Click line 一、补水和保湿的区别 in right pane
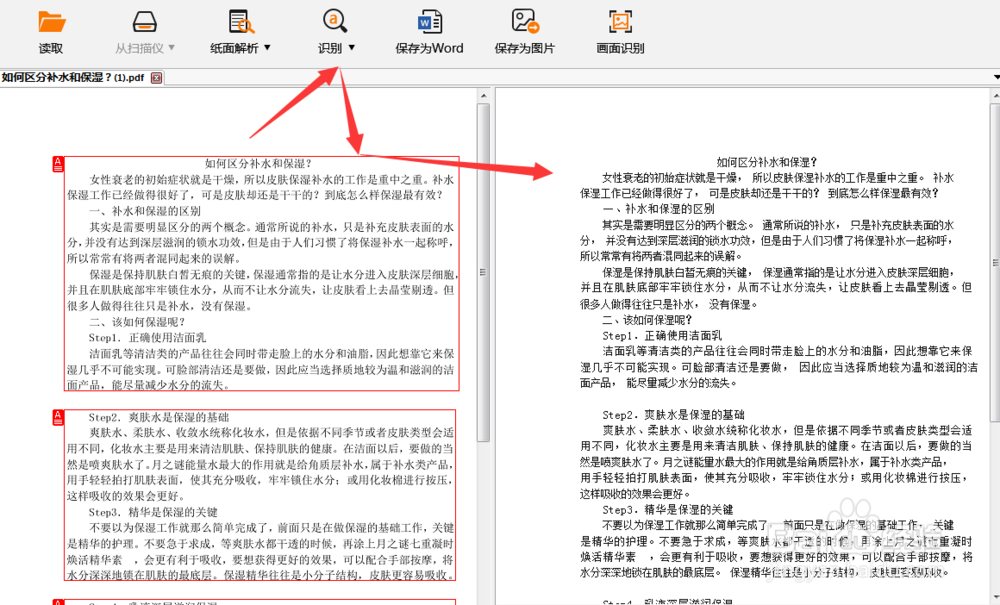 pyautogui.click(x=658, y=209)
